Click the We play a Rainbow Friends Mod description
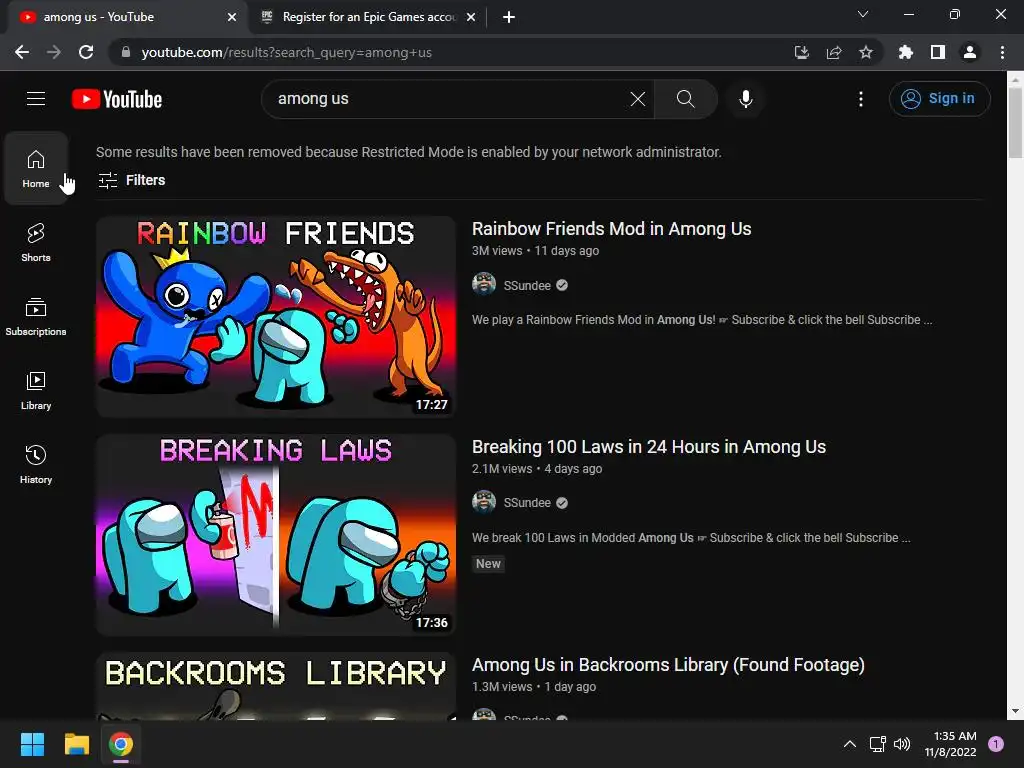1024x768 pixels. click(702, 320)
